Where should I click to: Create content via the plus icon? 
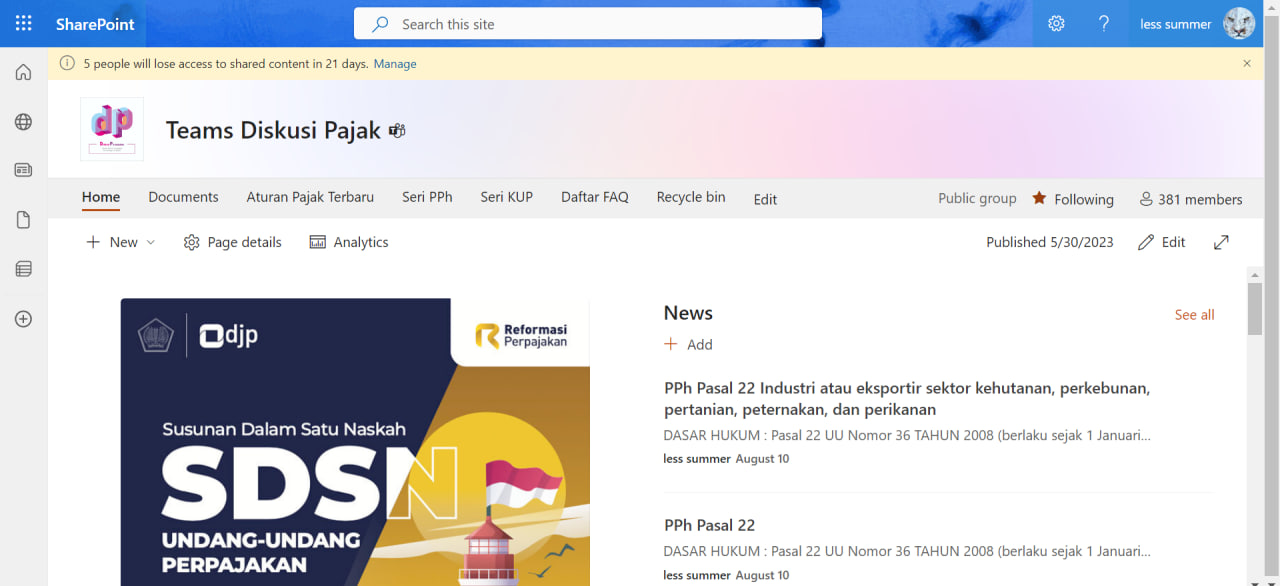click(22, 318)
